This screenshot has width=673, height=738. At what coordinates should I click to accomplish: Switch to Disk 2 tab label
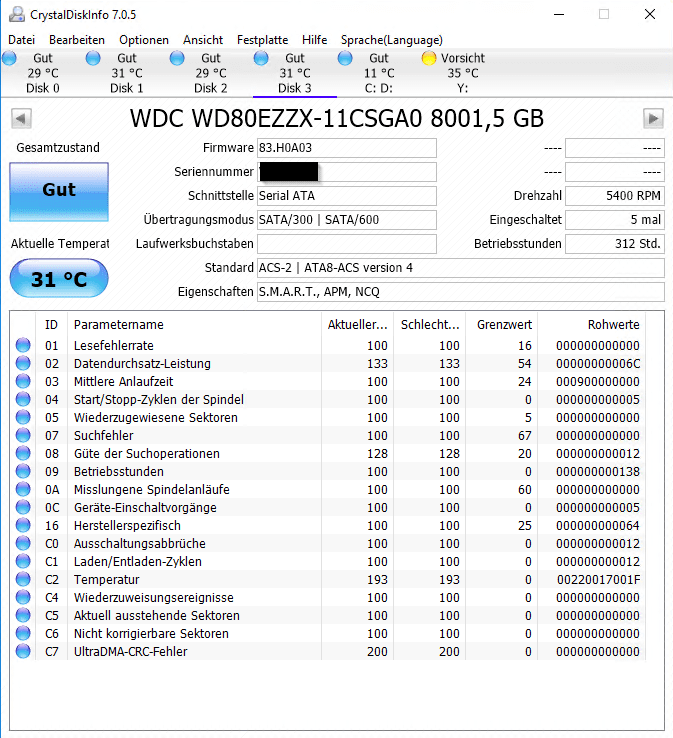tap(210, 88)
